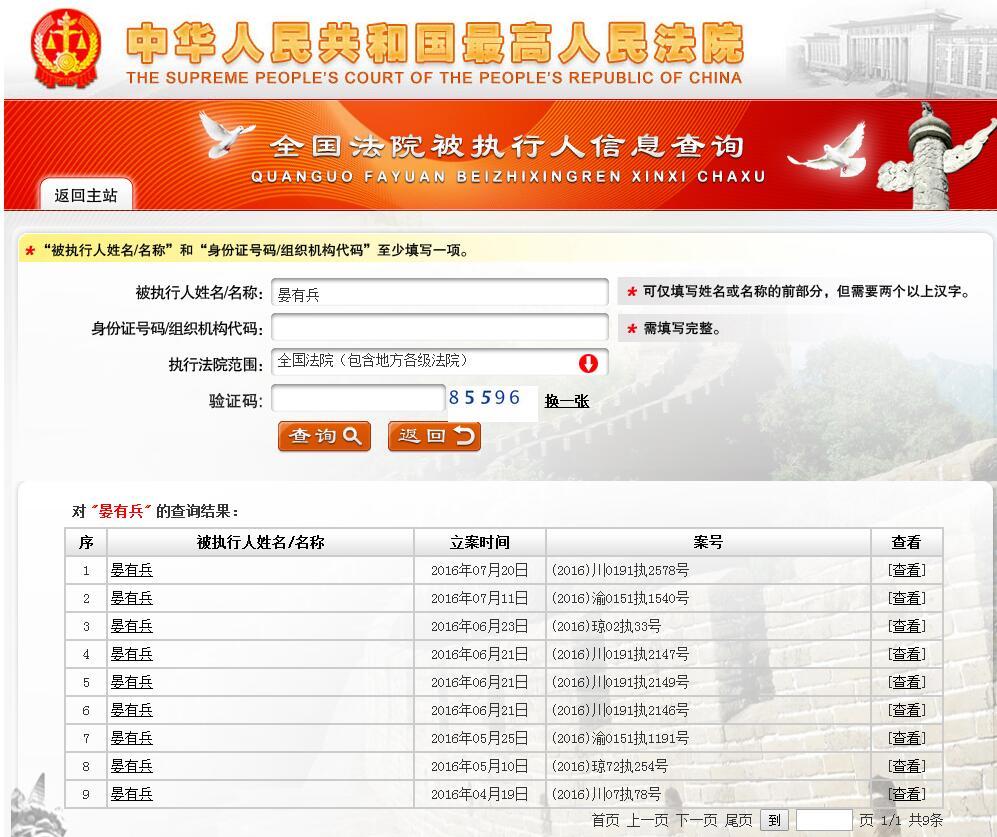Open 晏有兵 name link in row 5
Screen dimensions: 997x837
(132, 682)
